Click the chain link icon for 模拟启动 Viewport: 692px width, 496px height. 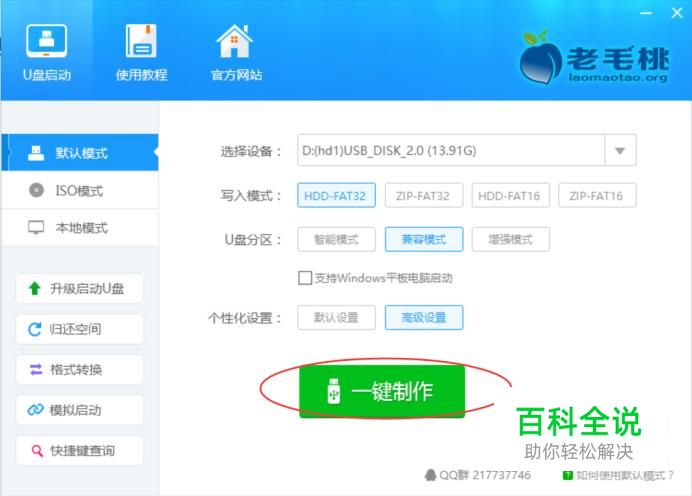click(x=35, y=410)
